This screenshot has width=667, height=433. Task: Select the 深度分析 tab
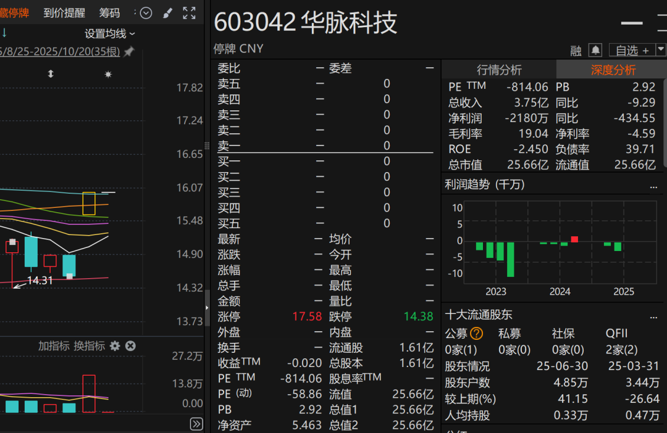[x=612, y=70]
